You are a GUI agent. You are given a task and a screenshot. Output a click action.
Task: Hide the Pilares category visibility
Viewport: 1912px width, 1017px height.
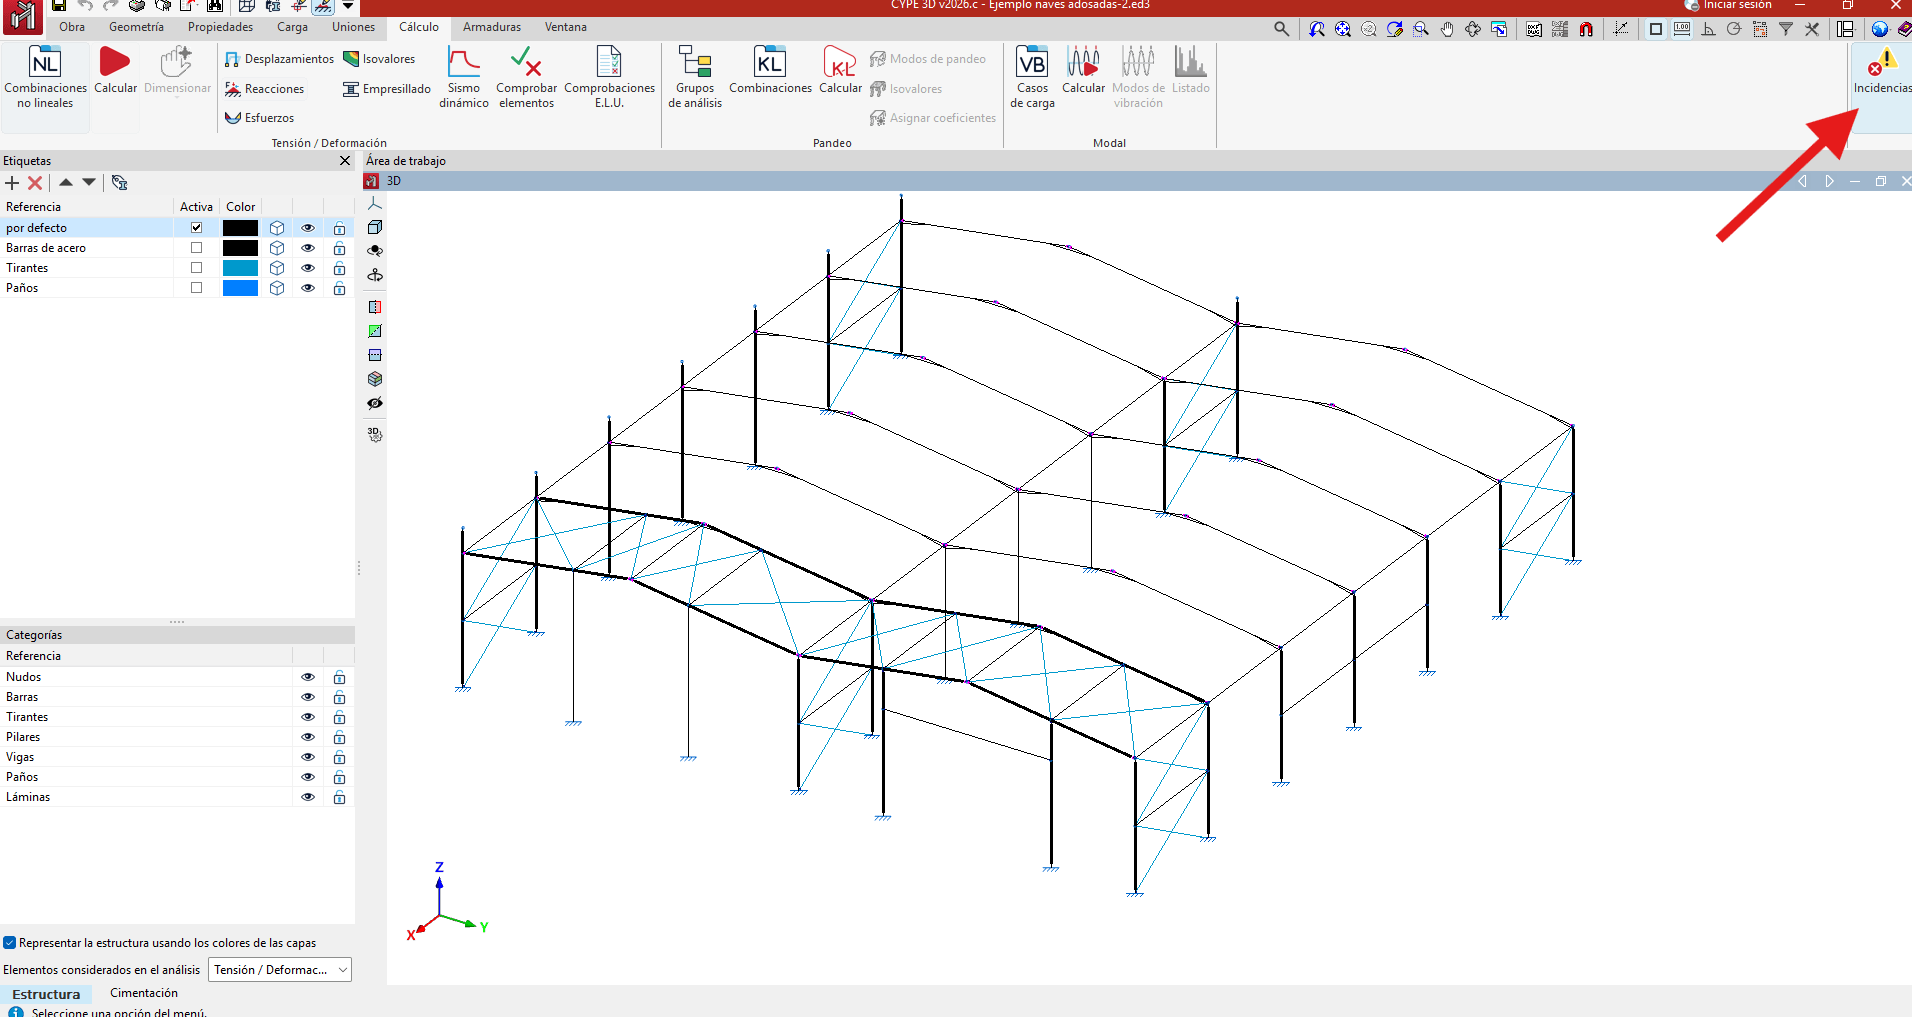coord(308,737)
